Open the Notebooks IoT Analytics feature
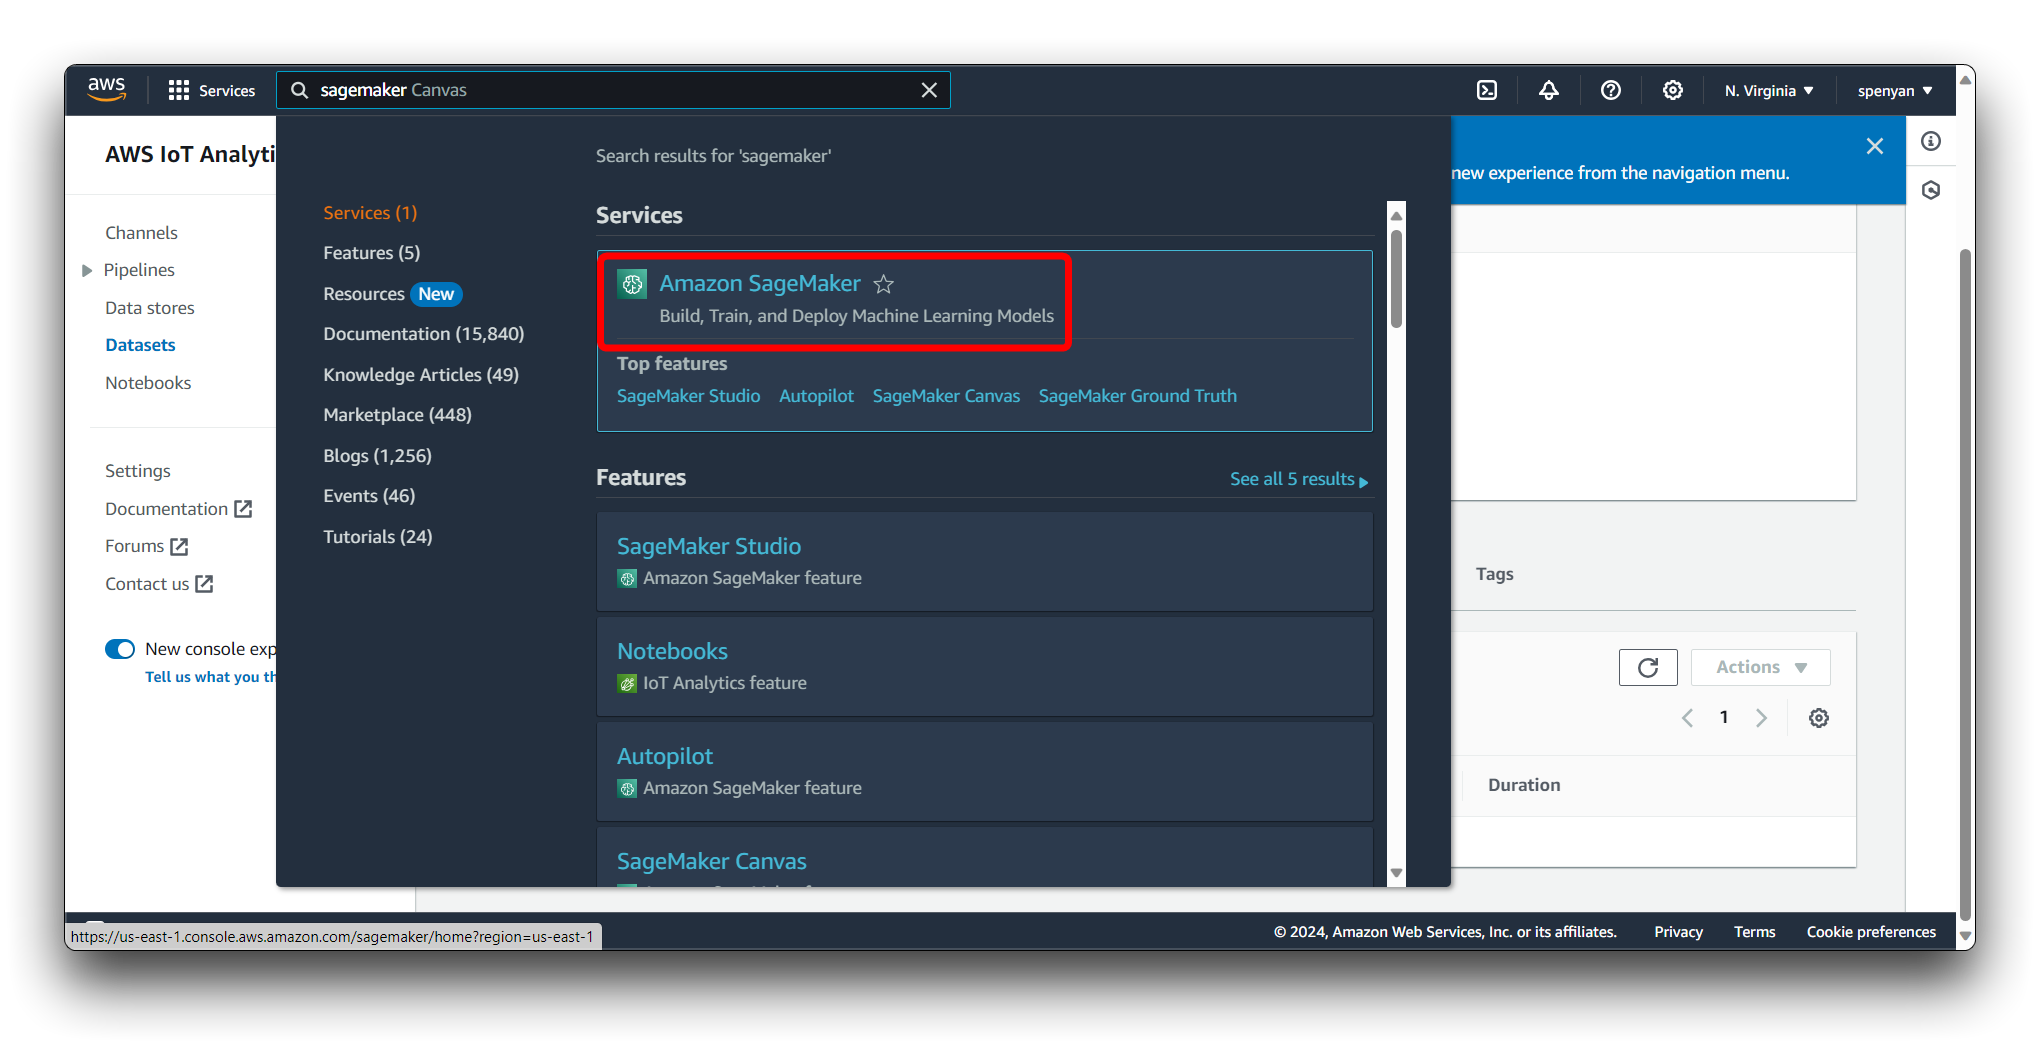Image resolution: width=2040 pixels, height=1047 pixels. click(985, 666)
